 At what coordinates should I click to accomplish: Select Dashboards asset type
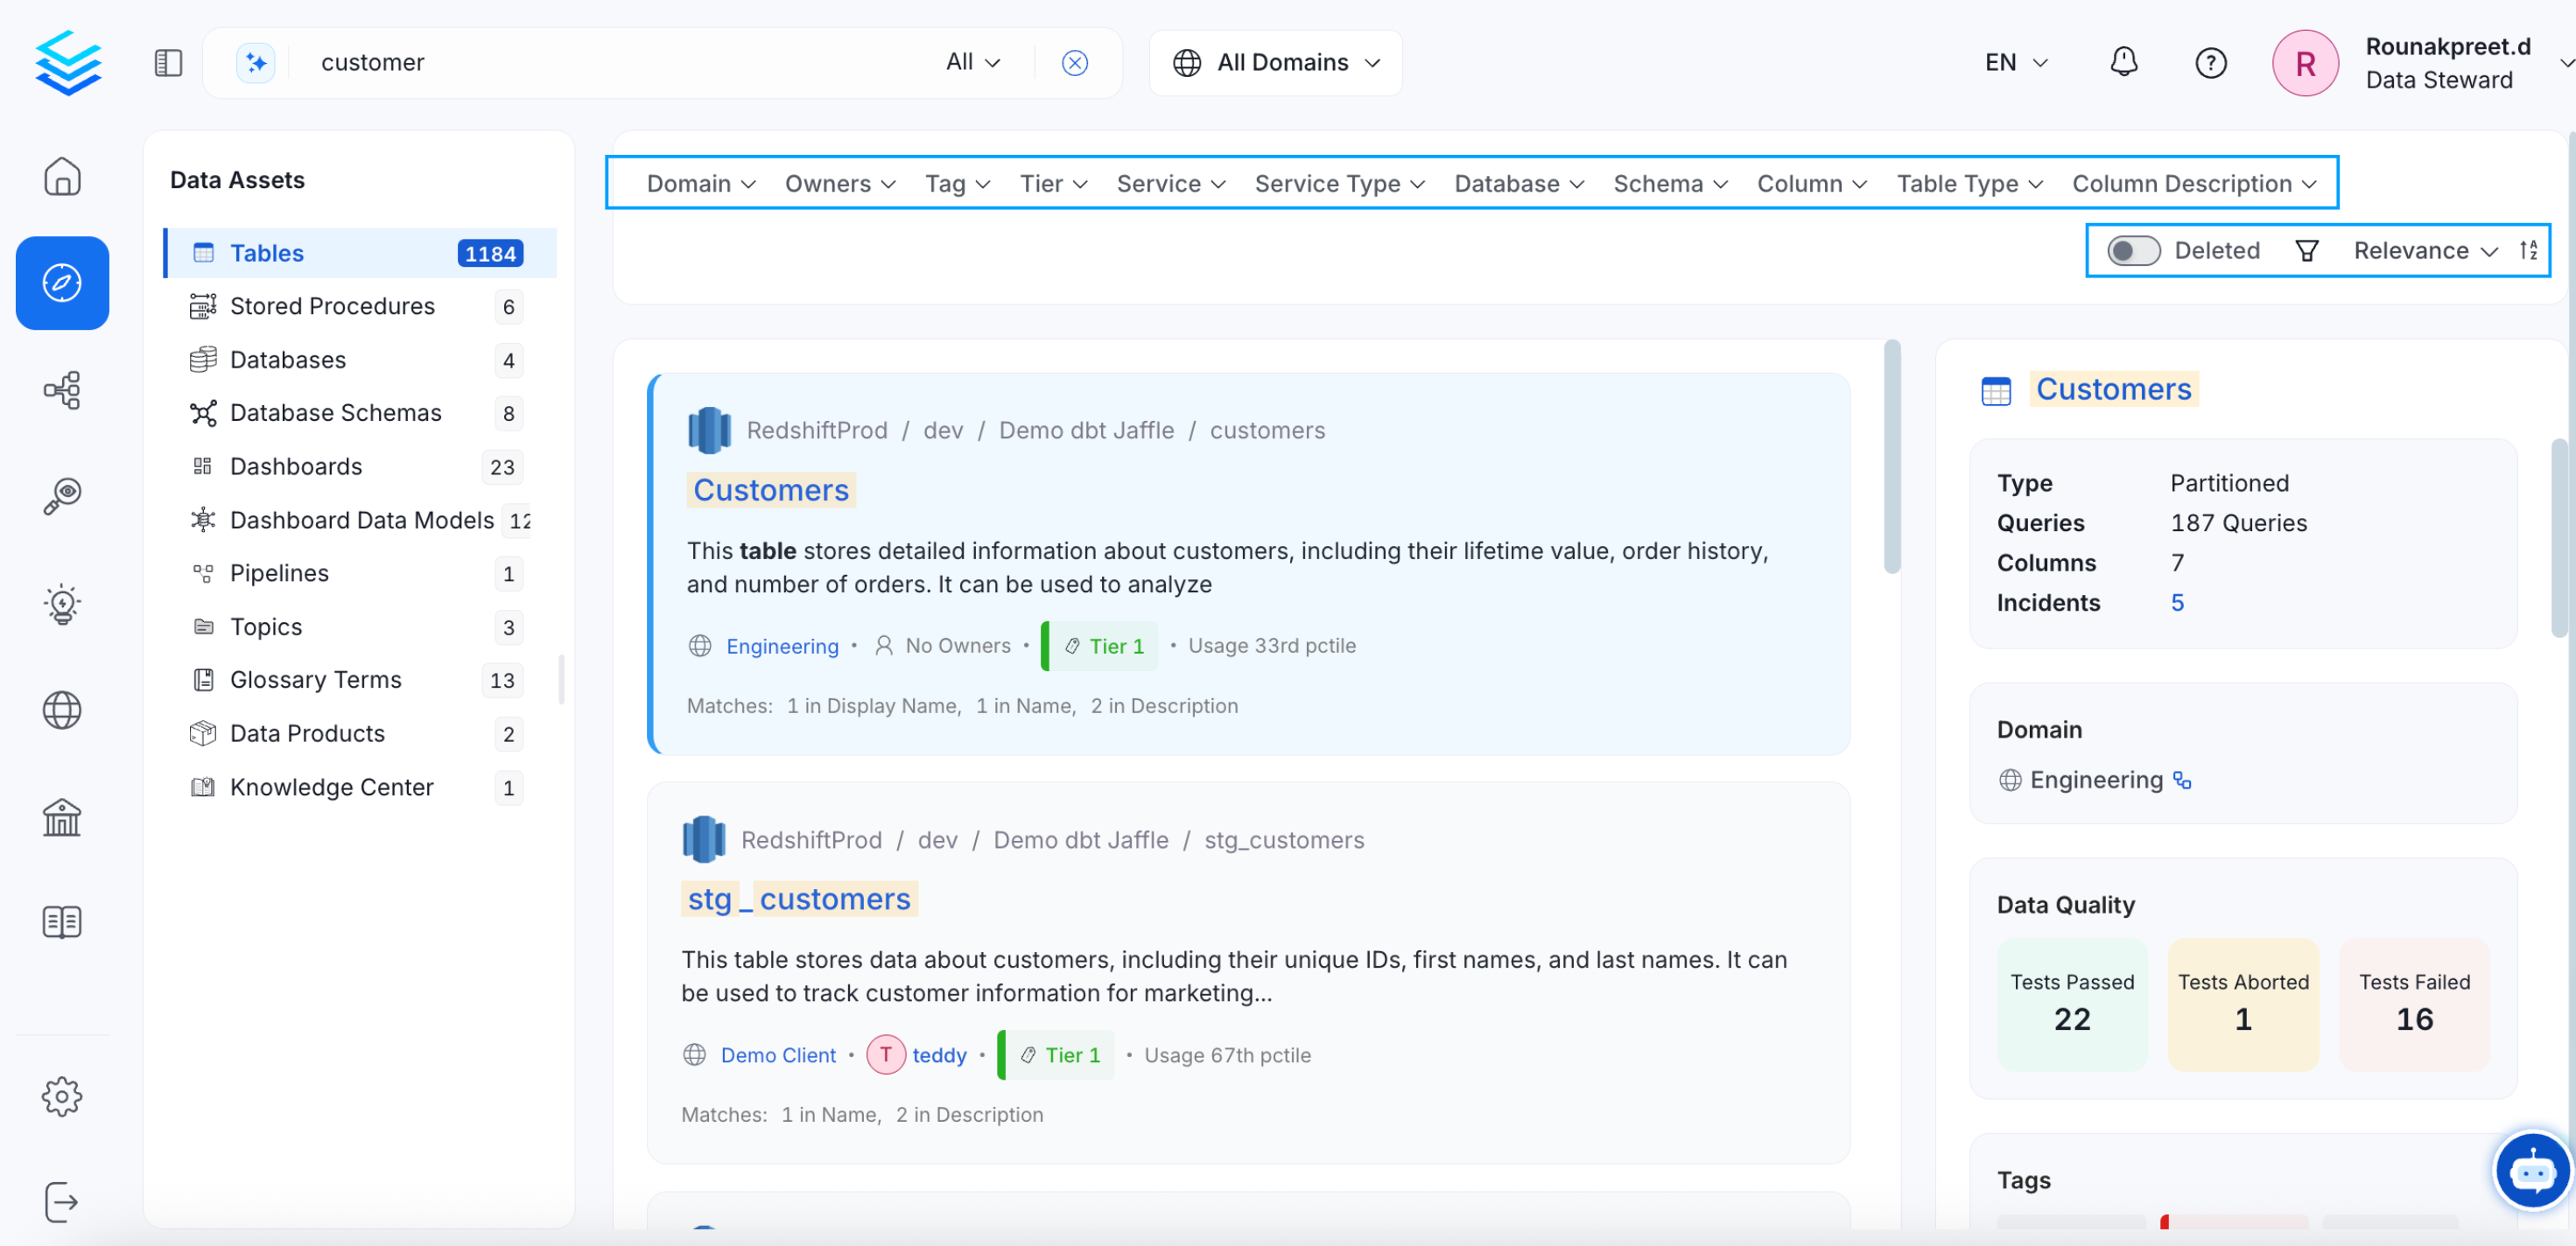click(x=296, y=467)
